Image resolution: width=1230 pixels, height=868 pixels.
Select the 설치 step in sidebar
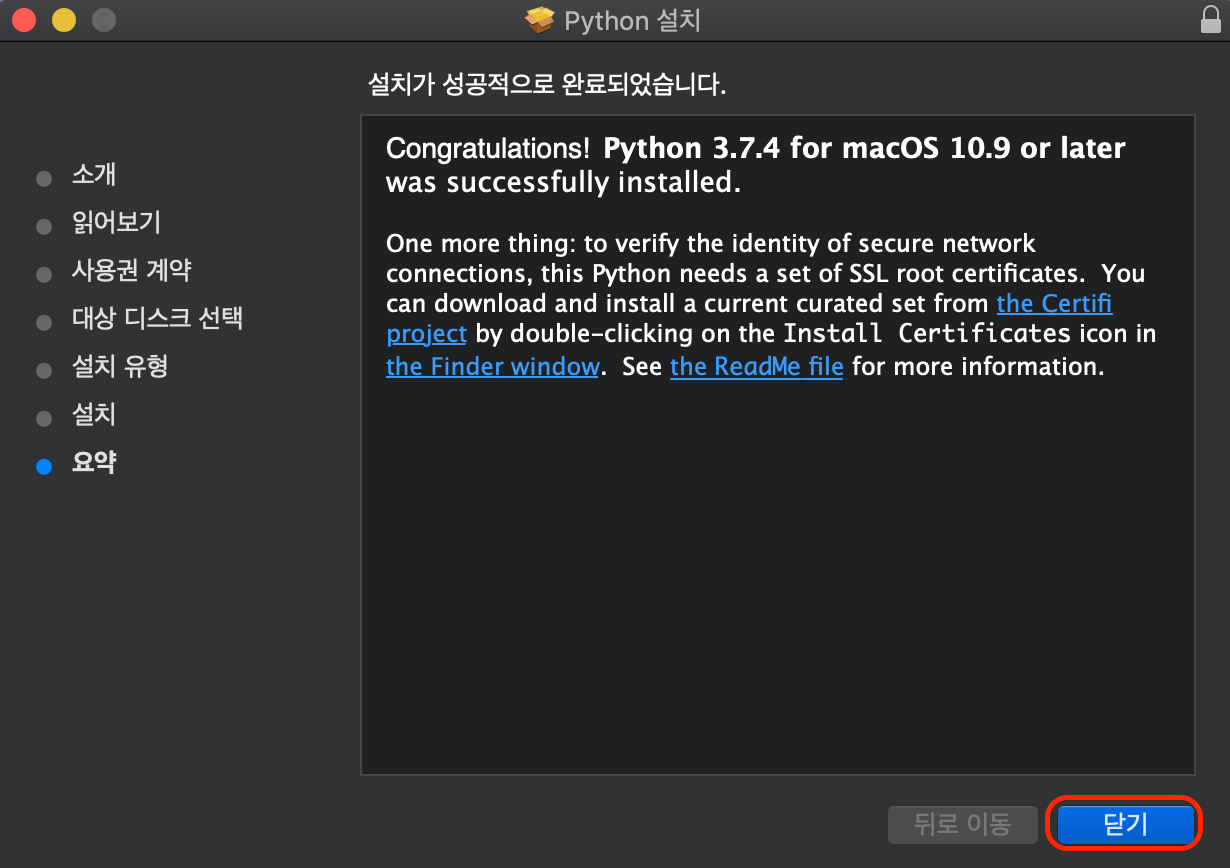pyautogui.click(x=94, y=414)
